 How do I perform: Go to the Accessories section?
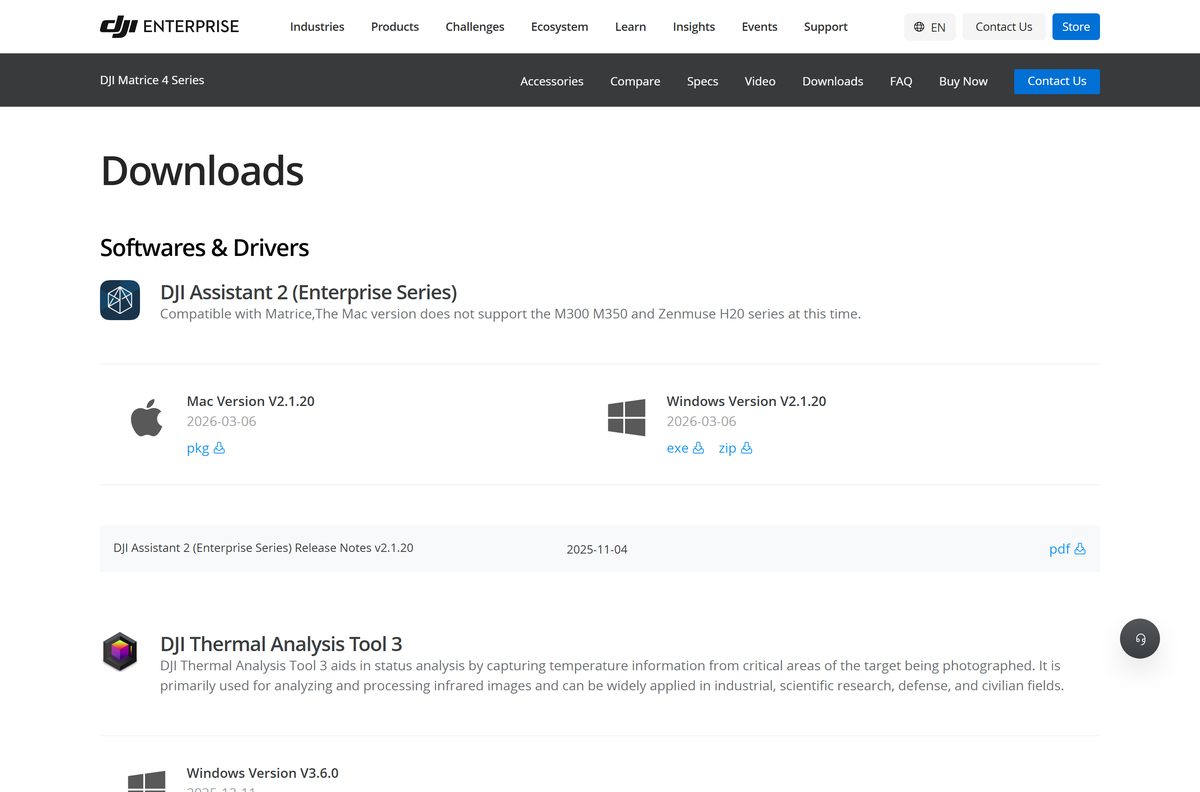click(552, 81)
